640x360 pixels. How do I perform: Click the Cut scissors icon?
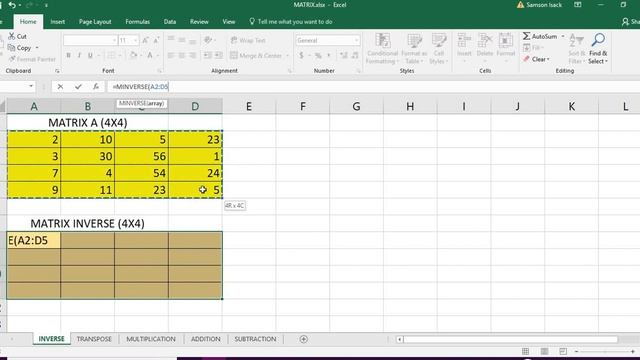tap(12, 36)
